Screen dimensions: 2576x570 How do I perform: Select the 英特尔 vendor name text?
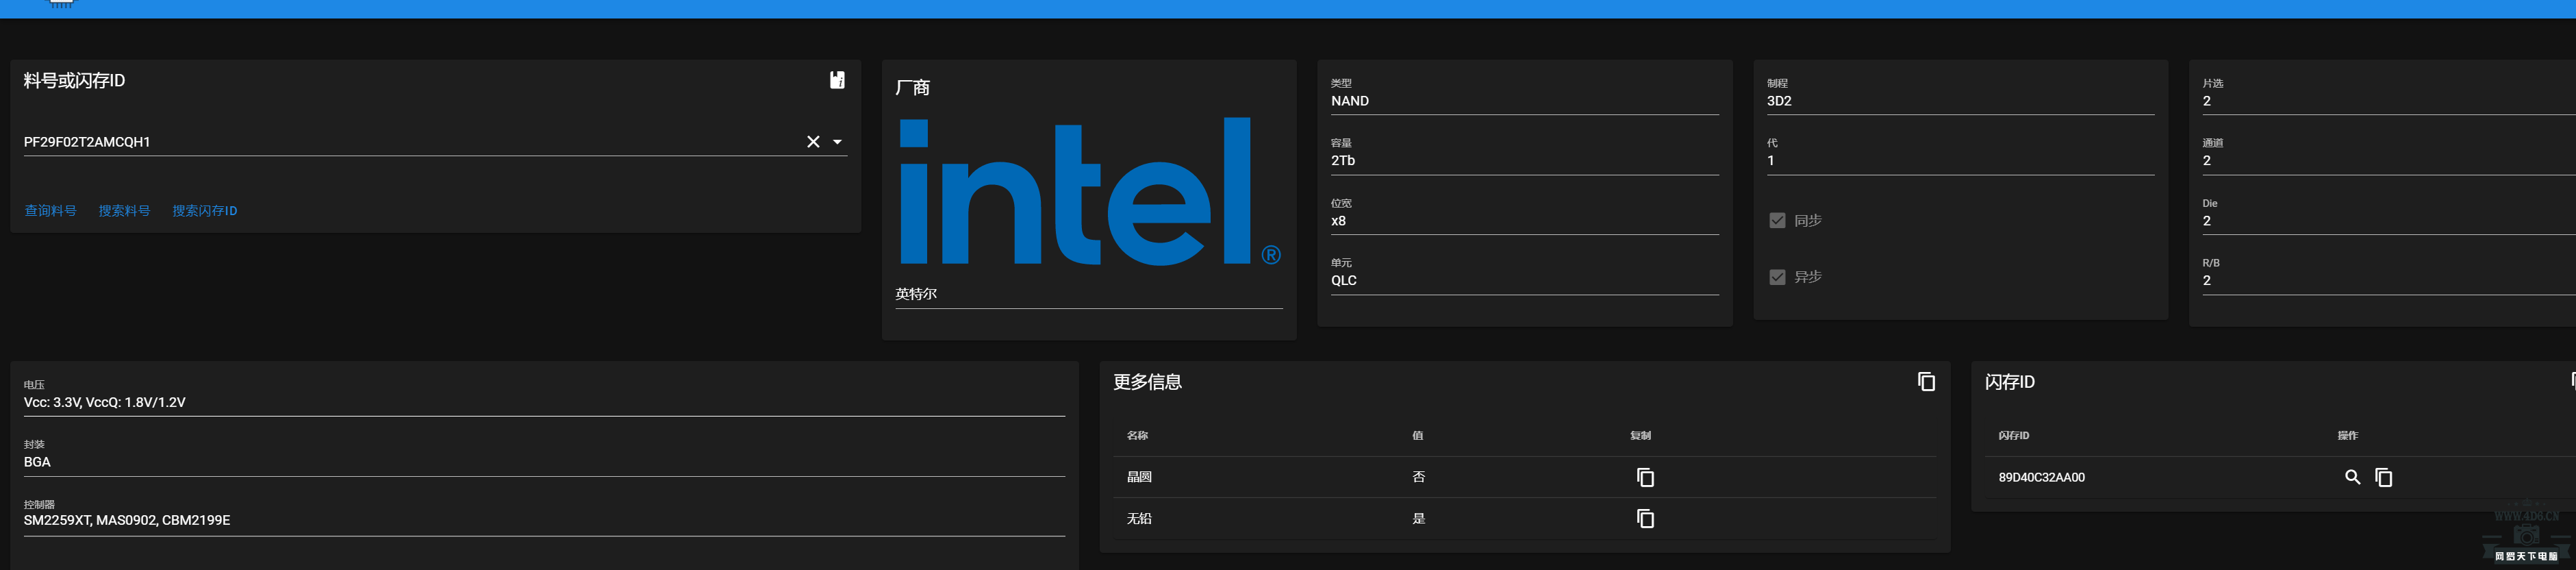[x=916, y=294]
